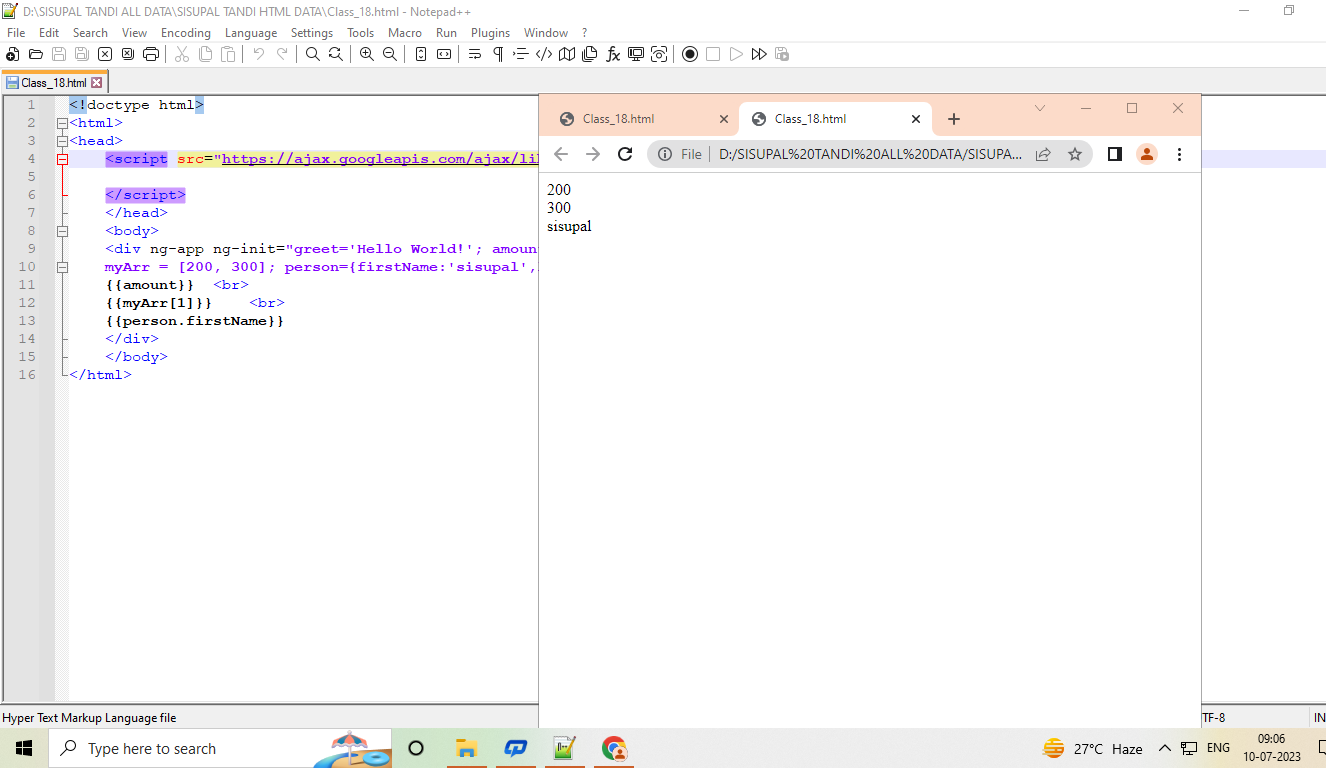Collapse the html tag fold on line 2
Image resolution: width=1326 pixels, height=768 pixels.
(x=62, y=123)
